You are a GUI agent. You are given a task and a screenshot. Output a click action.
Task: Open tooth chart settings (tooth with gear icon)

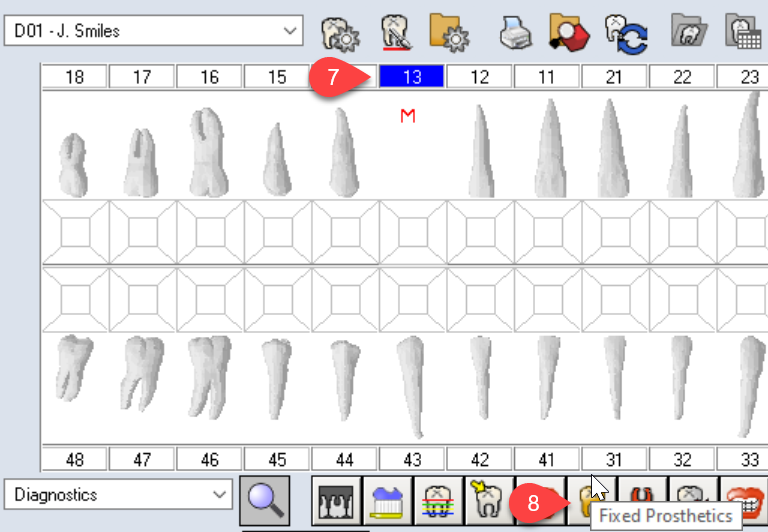coord(340,33)
